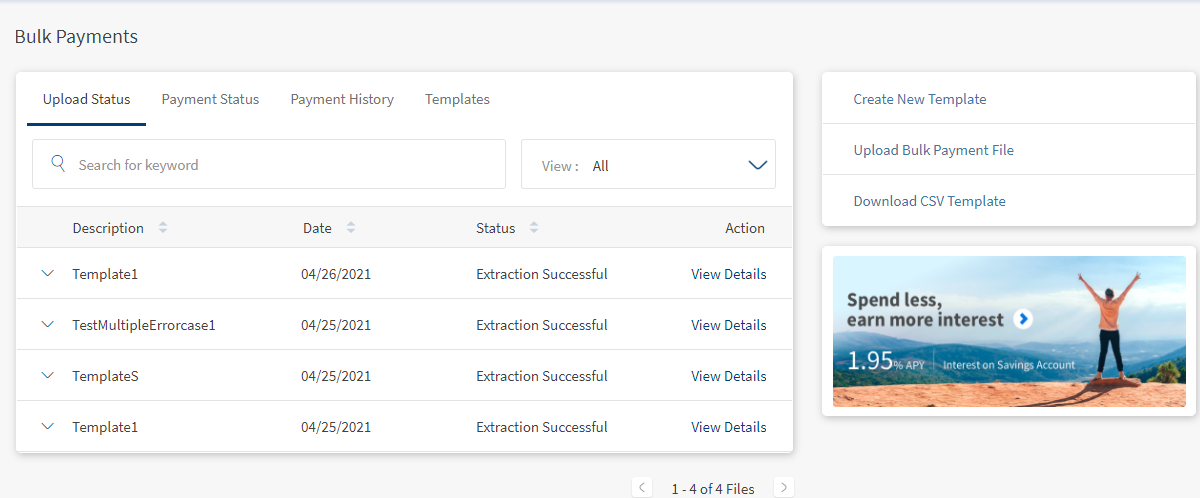Switch to Payment Status tab
Viewport: 1200px width, 498px height.
coord(210,100)
